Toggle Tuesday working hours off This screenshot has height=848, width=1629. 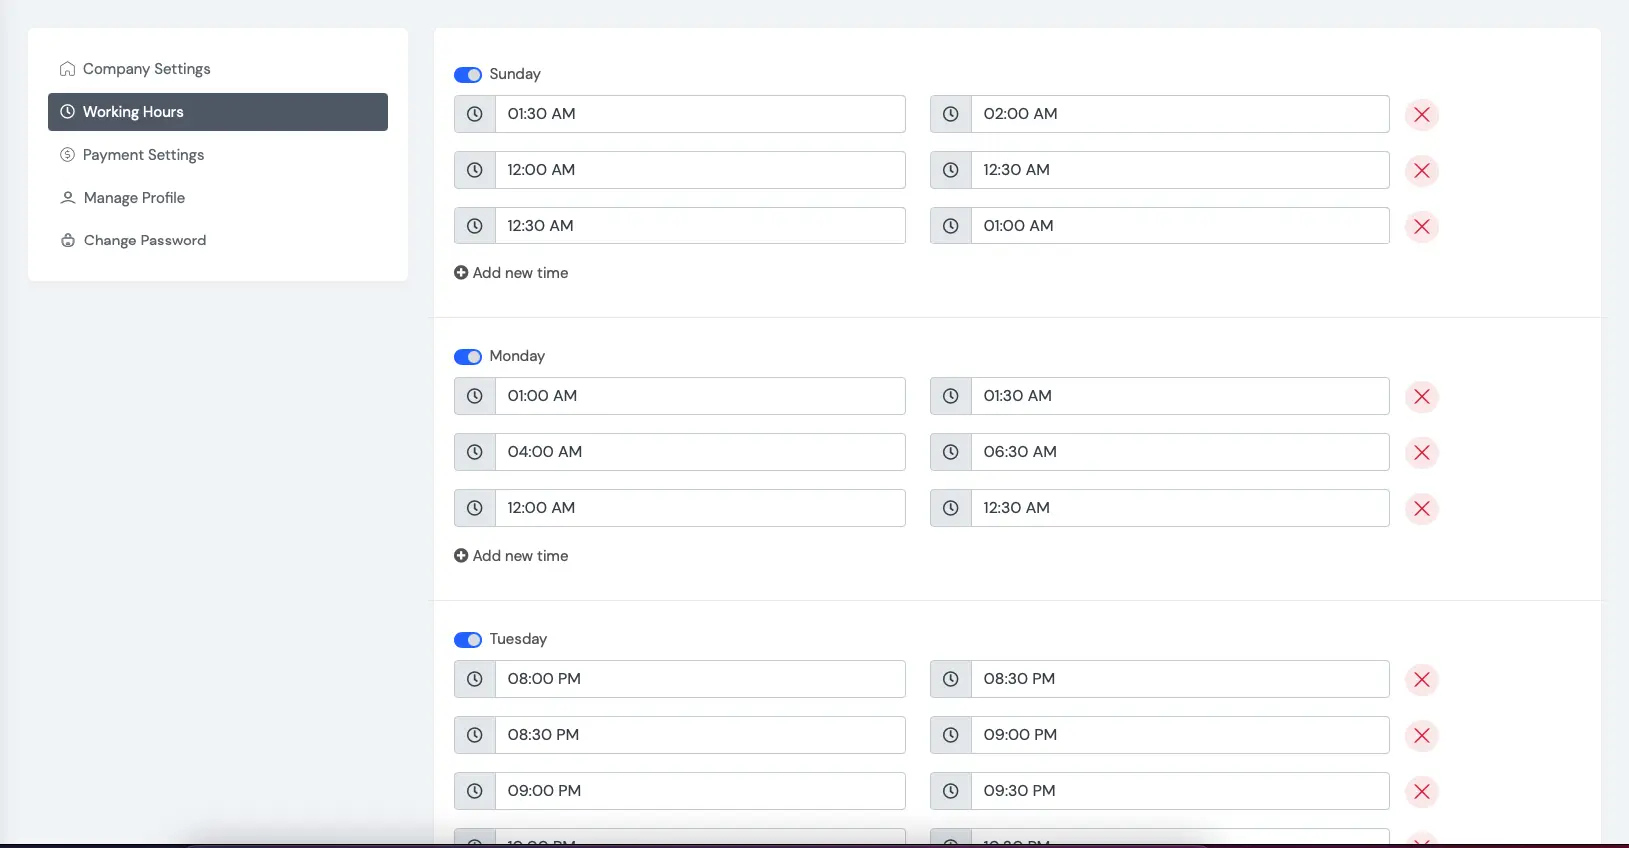[x=468, y=640]
